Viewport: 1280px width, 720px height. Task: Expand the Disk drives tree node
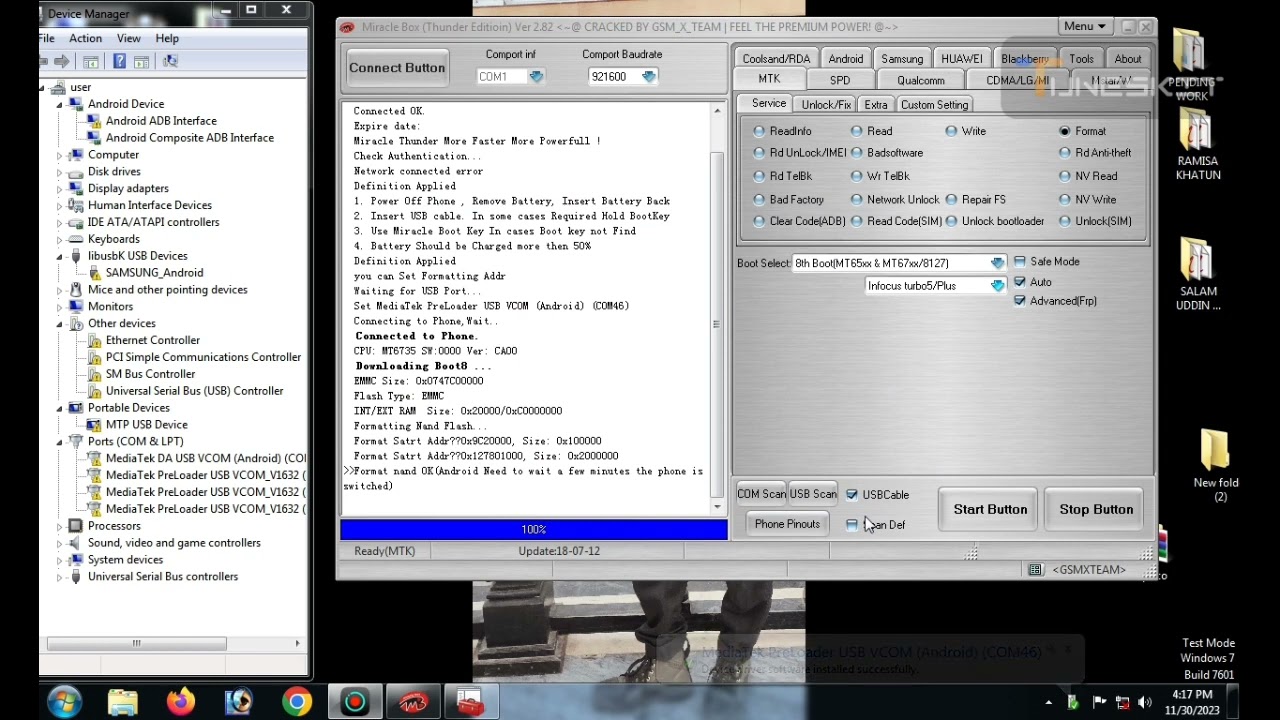(x=60, y=172)
